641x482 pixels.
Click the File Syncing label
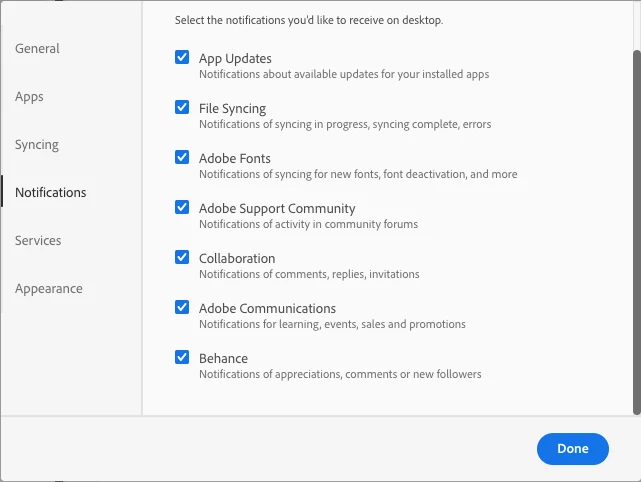(232, 109)
